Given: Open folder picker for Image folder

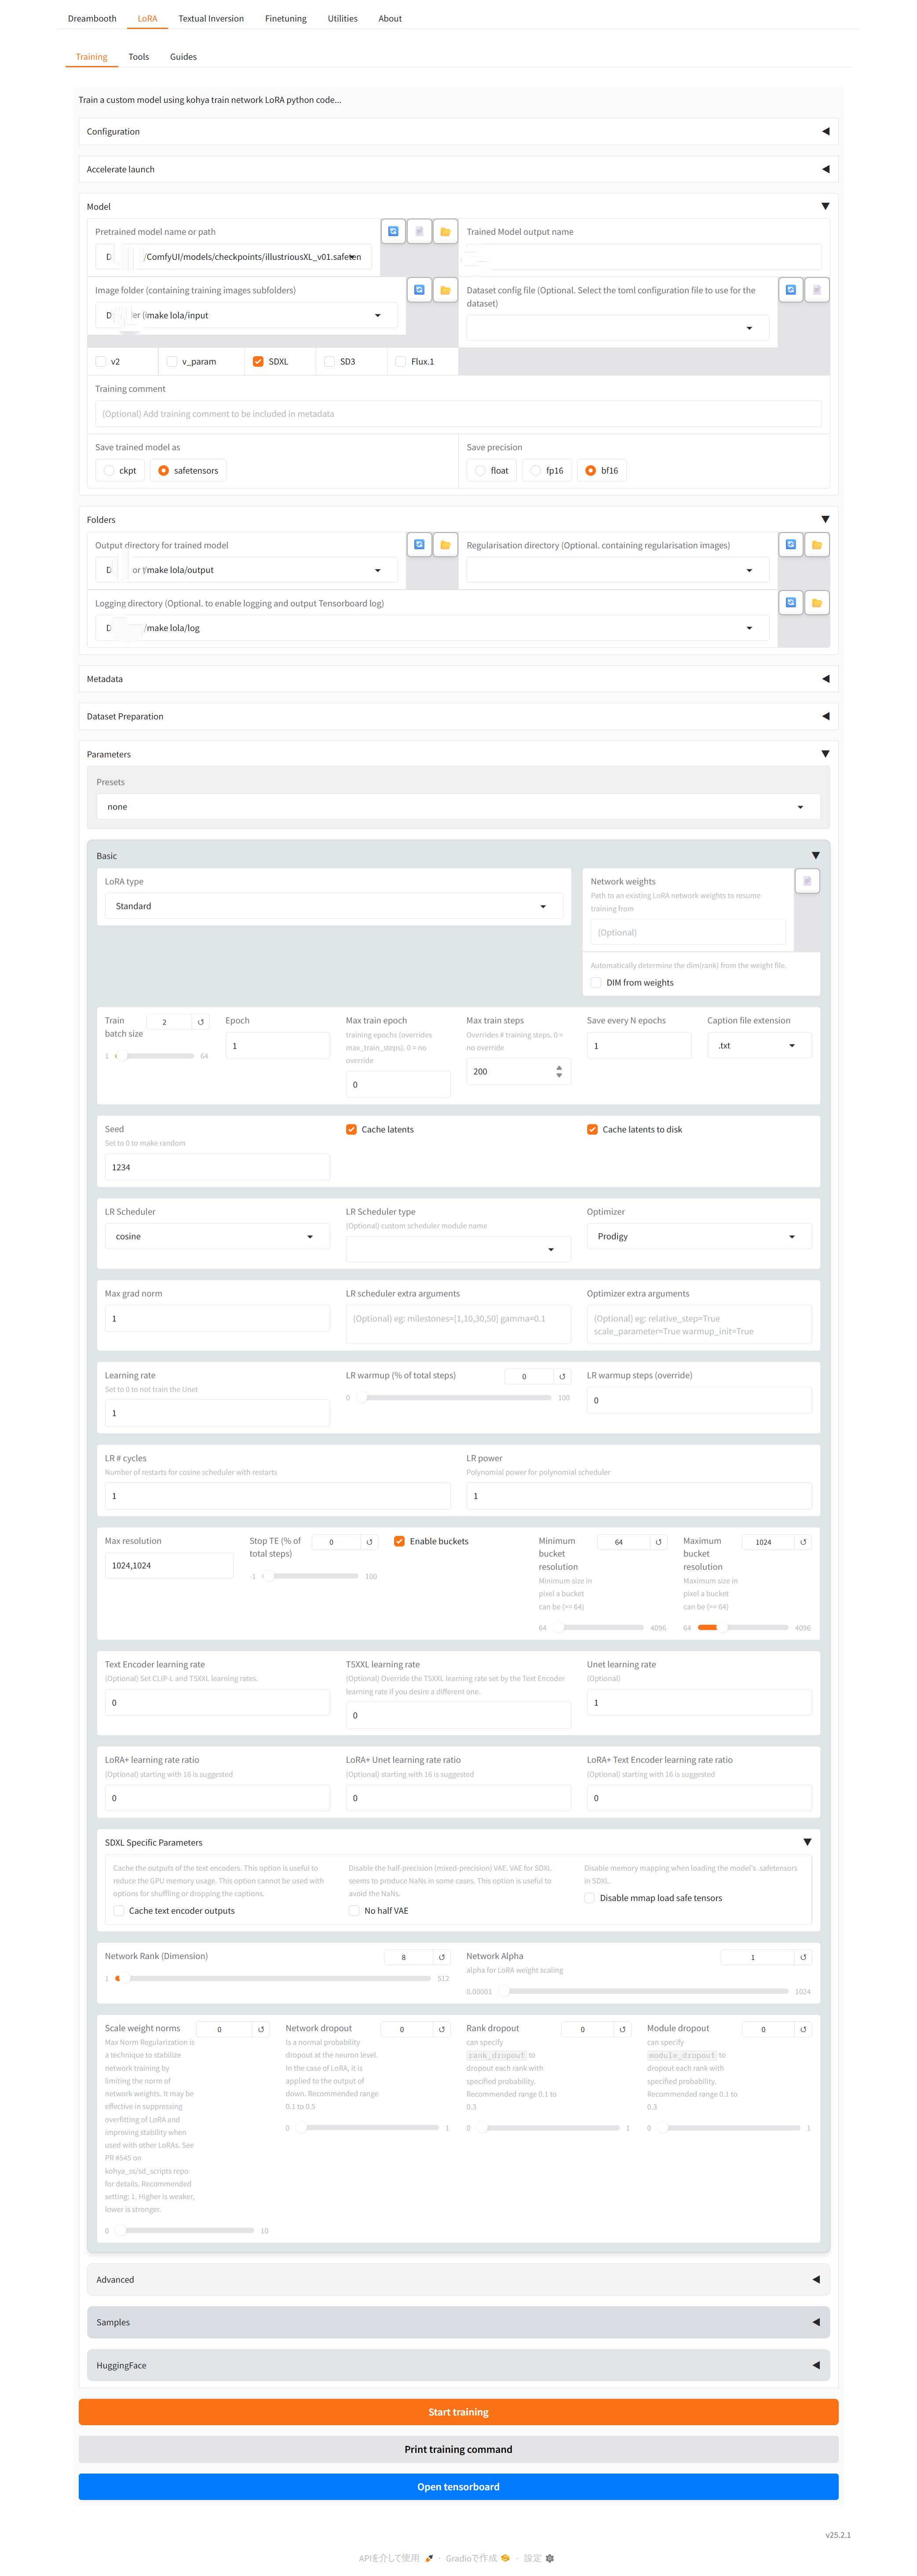Looking at the screenshot, I should point(445,290).
